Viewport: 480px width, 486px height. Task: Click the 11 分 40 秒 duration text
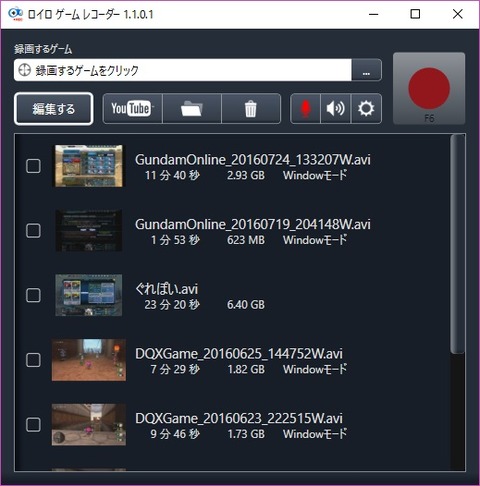coord(172,175)
